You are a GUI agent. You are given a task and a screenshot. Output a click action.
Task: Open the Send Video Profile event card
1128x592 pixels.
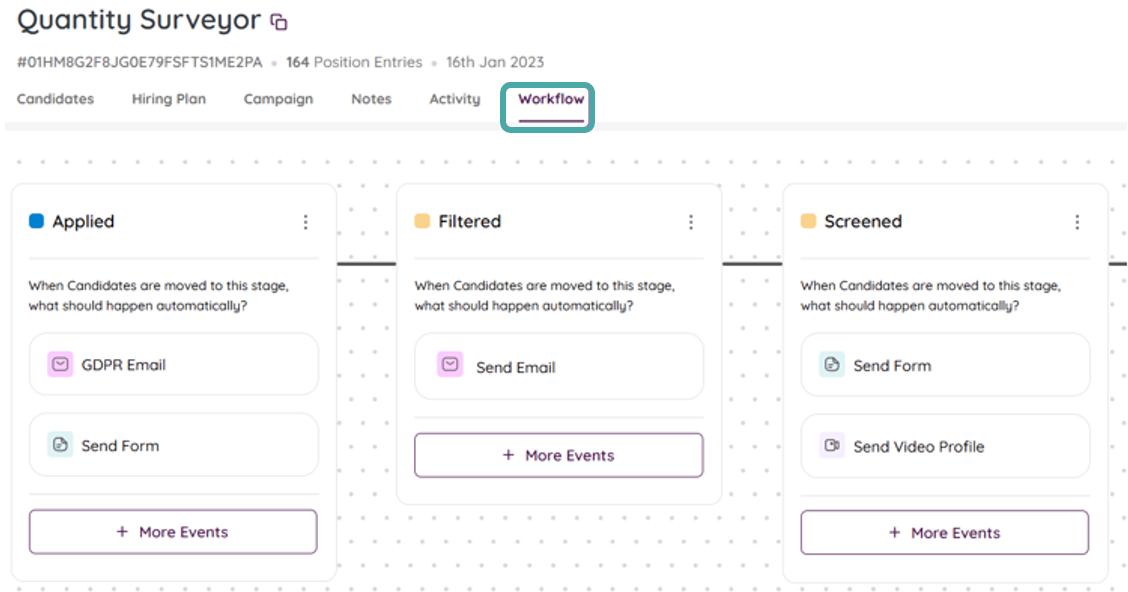coord(945,446)
